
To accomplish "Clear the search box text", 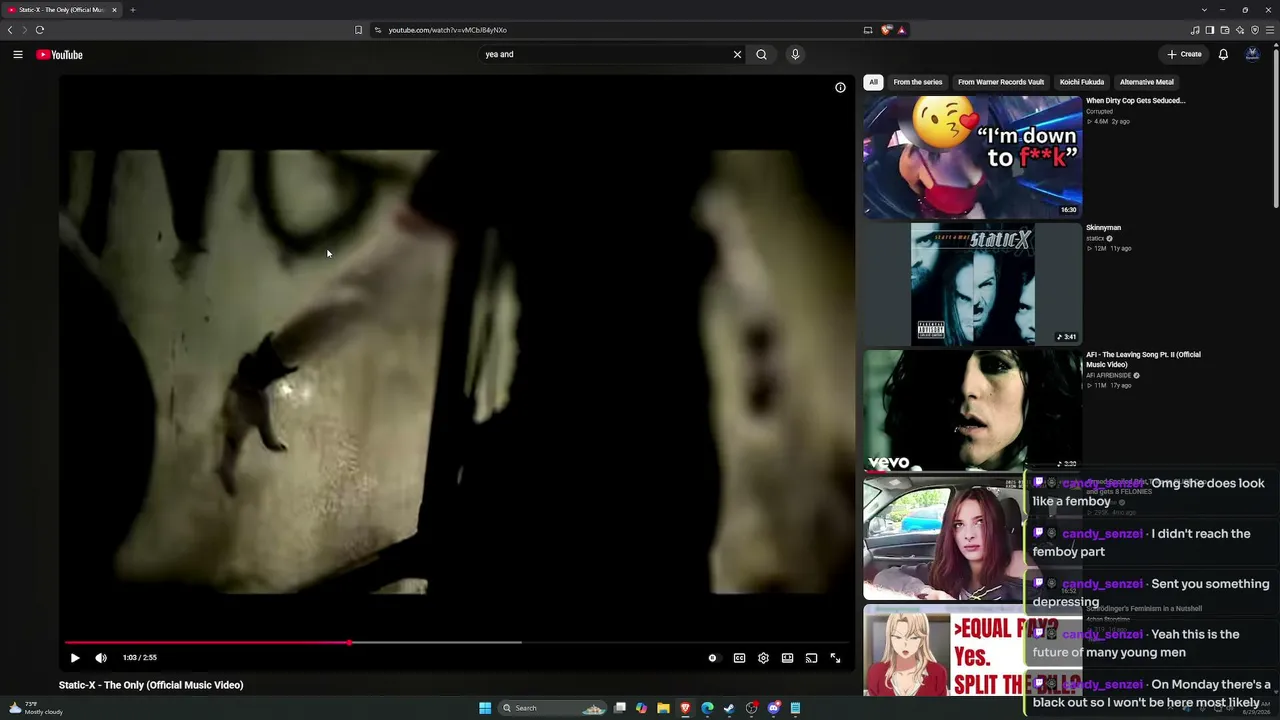I will (x=737, y=55).
